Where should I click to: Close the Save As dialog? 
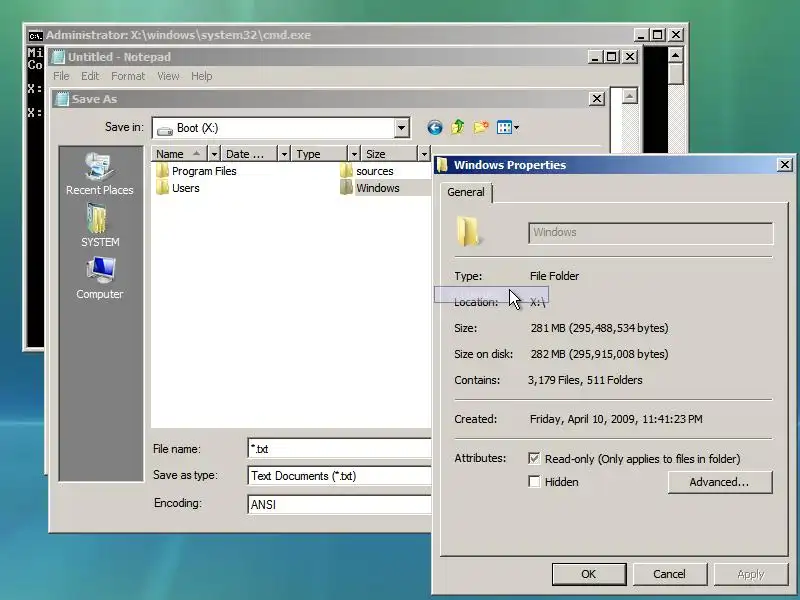click(x=597, y=98)
